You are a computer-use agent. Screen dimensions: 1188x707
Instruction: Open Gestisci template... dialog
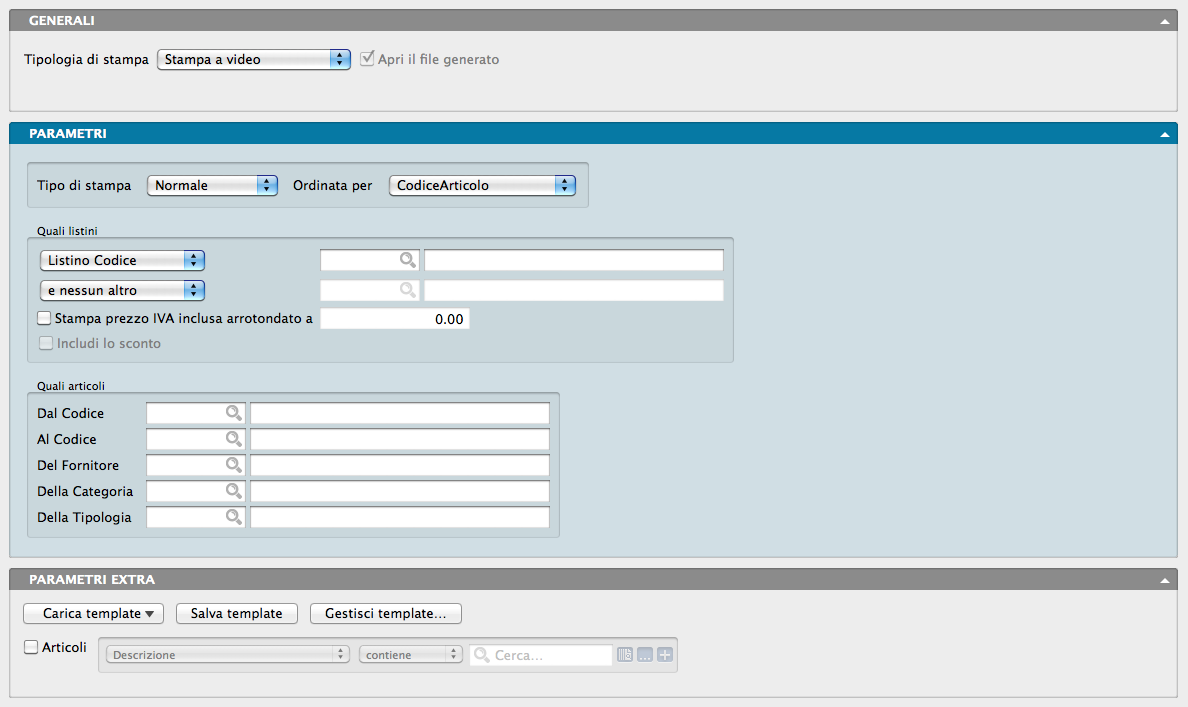point(386,613)
